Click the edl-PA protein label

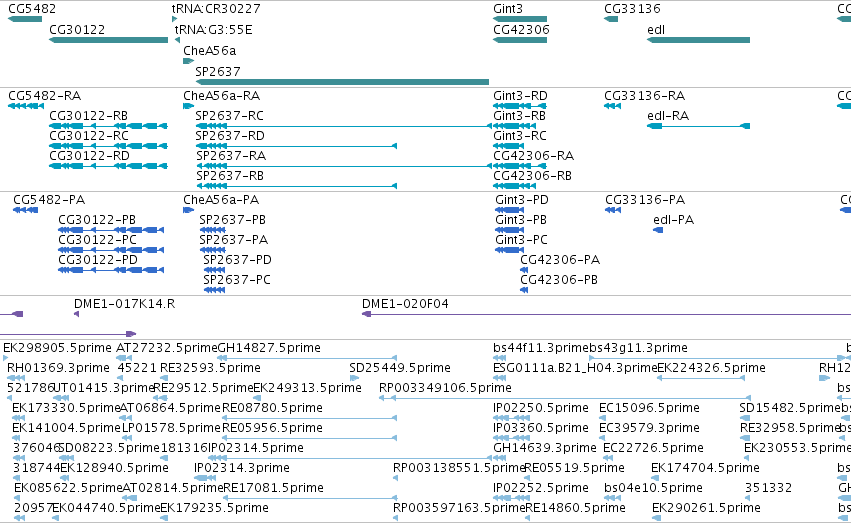pos(674,220)
